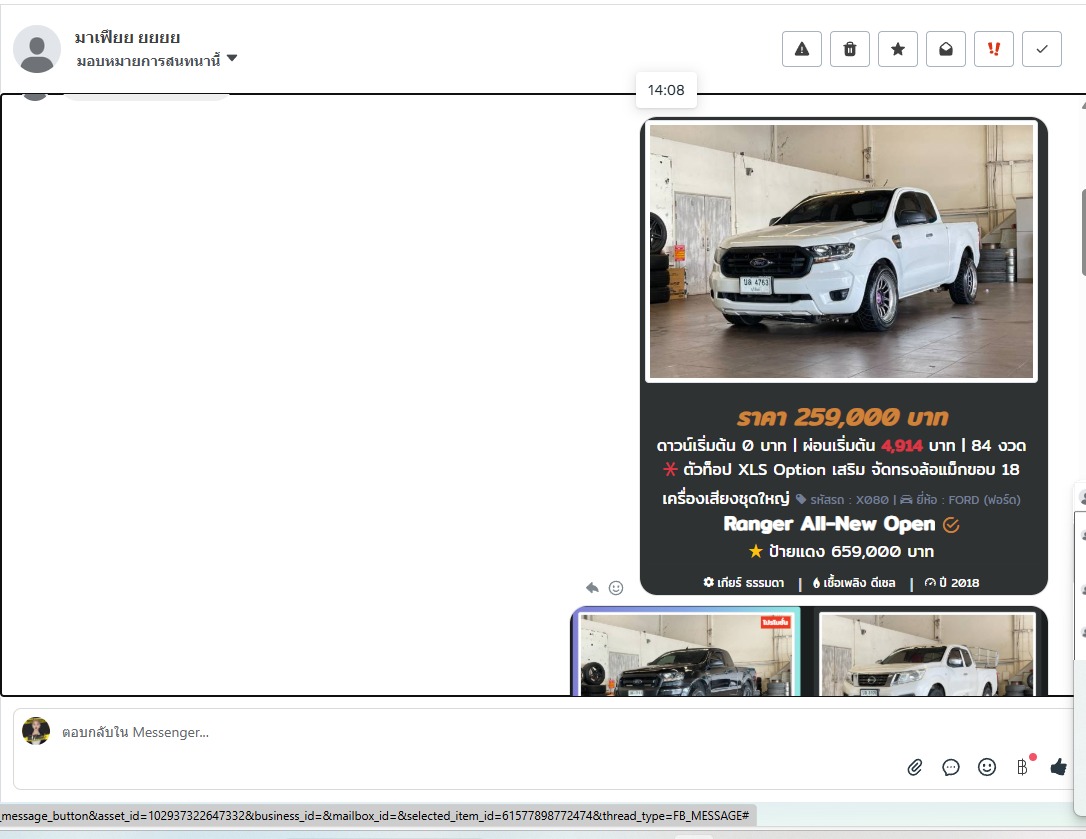
Task: Click the spam warning triangle icon
Action: [x=801, y=49]
